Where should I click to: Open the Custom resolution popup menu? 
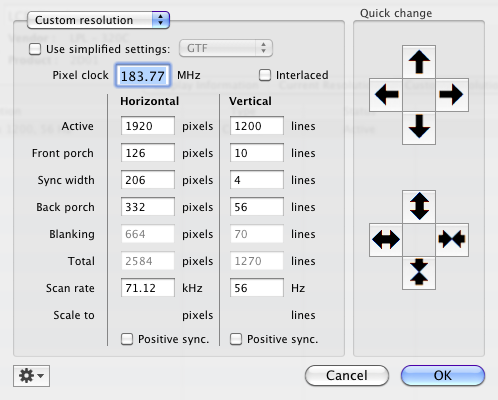coord(98,20)
